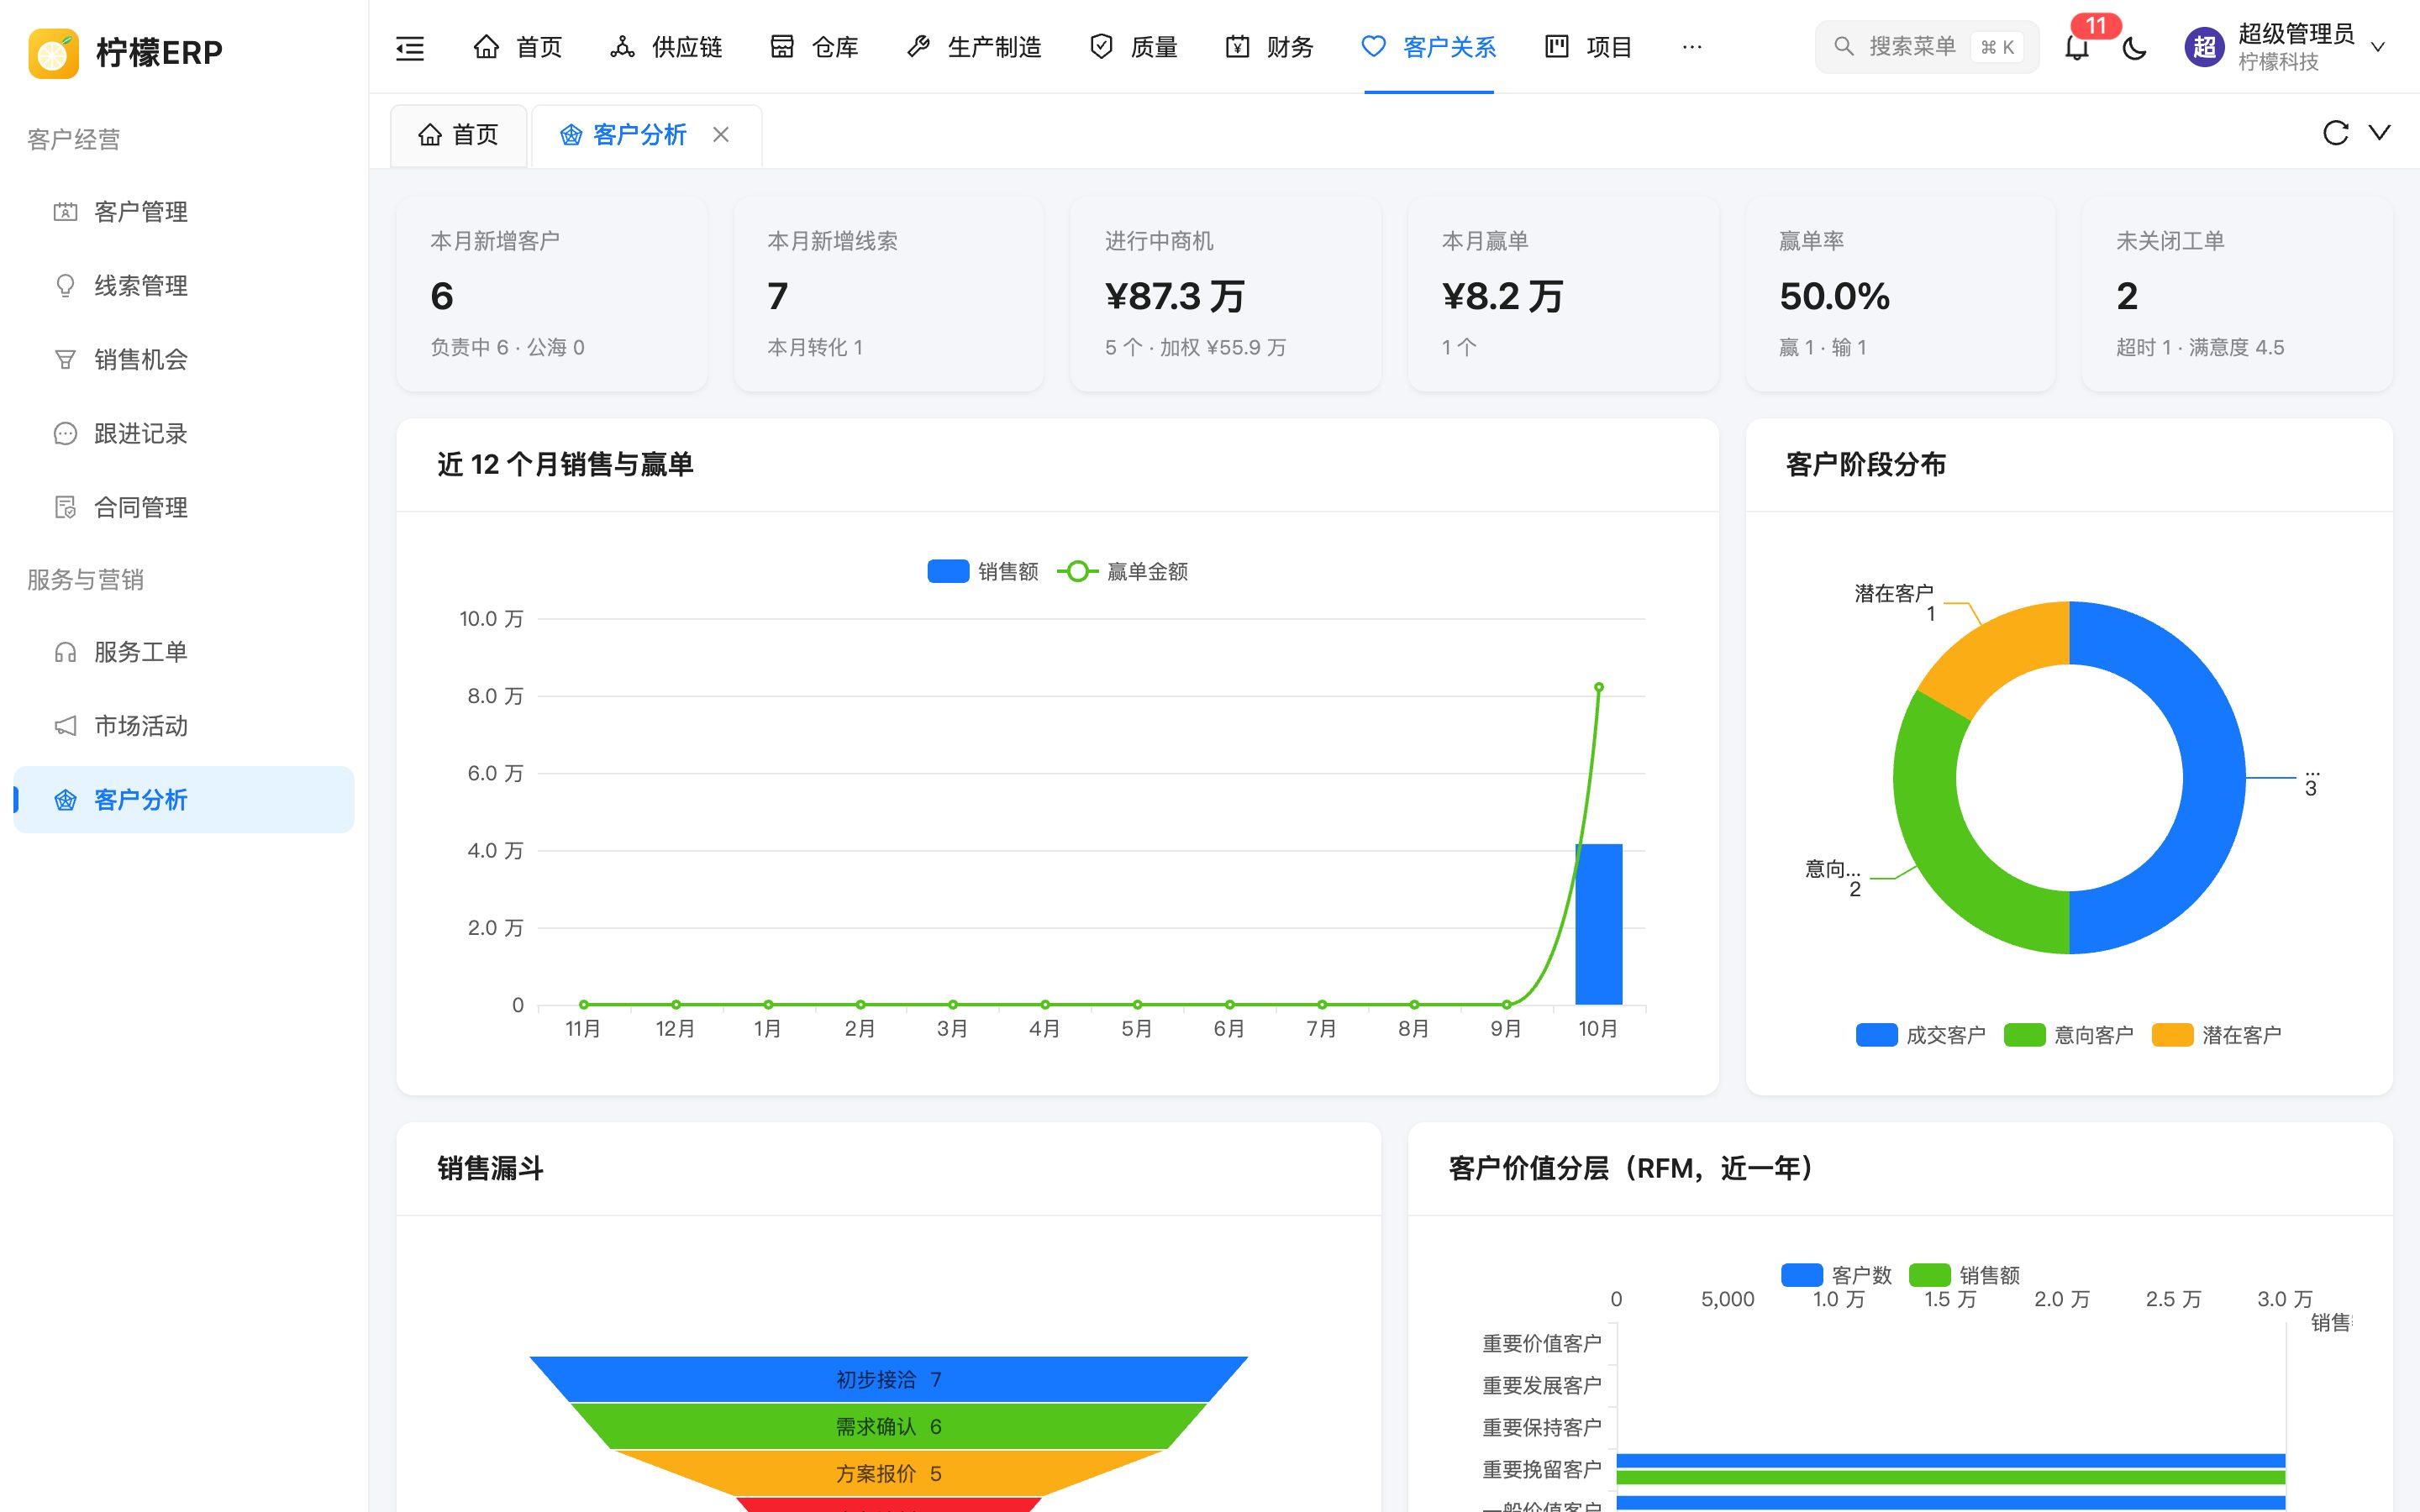
Task: Open 客户管理 in the sidebar
Action: pyautogui.click(x=184, y=212)
